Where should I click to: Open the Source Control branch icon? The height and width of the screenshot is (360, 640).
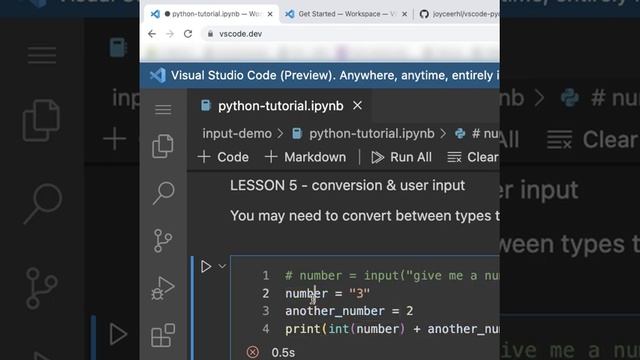[163, 240]
